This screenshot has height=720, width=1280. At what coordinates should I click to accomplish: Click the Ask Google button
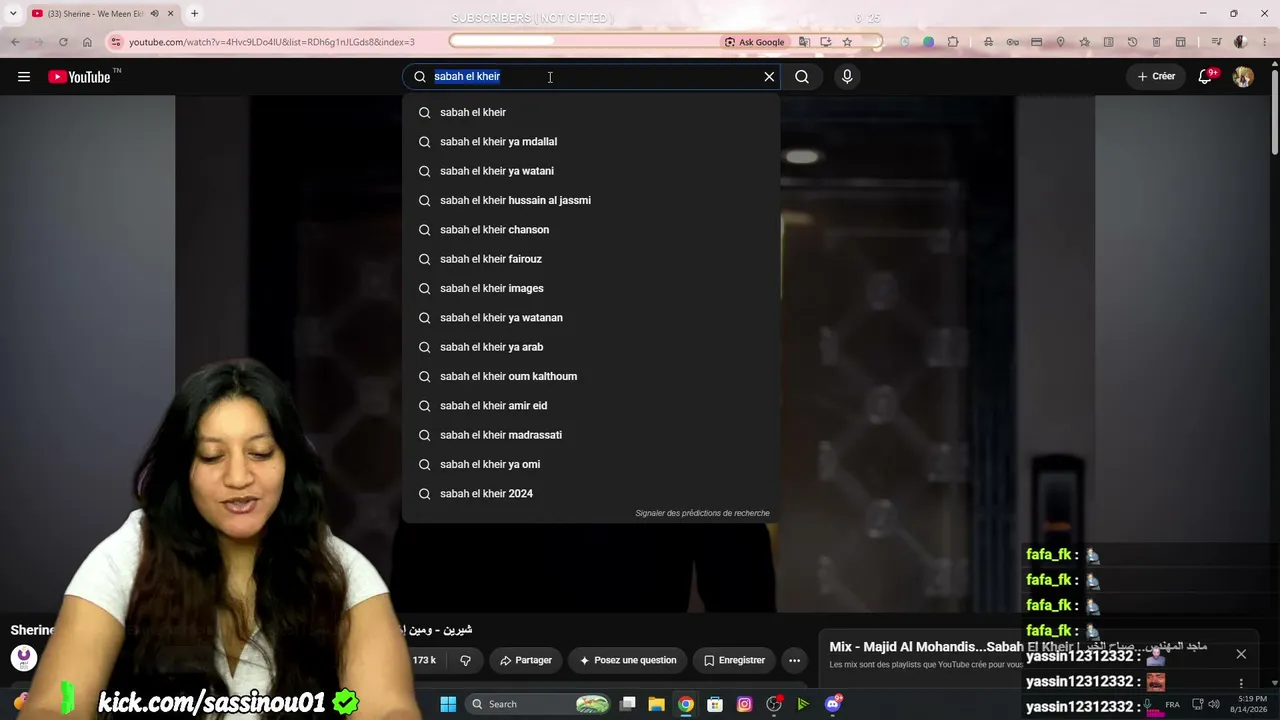755,42
